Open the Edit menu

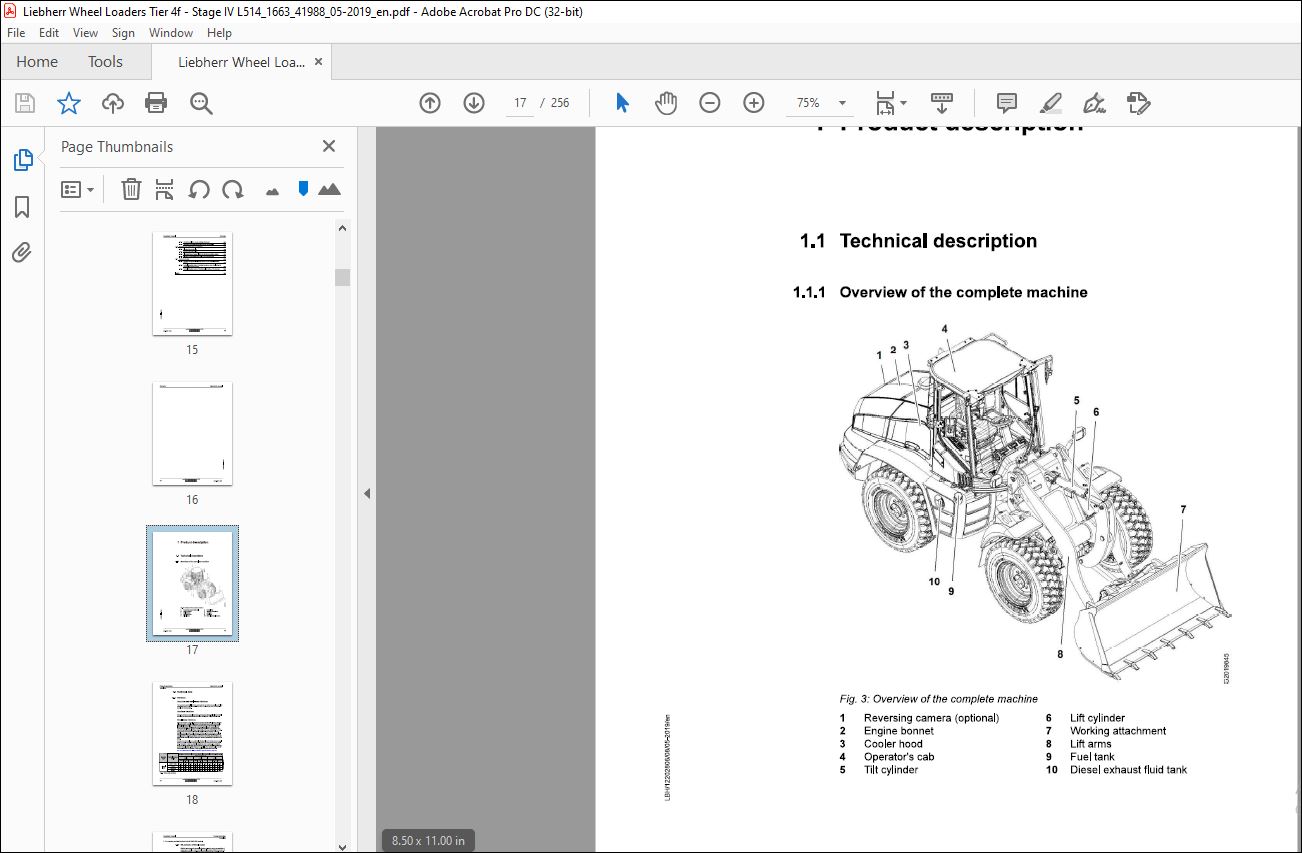click(x=49, y=33)
